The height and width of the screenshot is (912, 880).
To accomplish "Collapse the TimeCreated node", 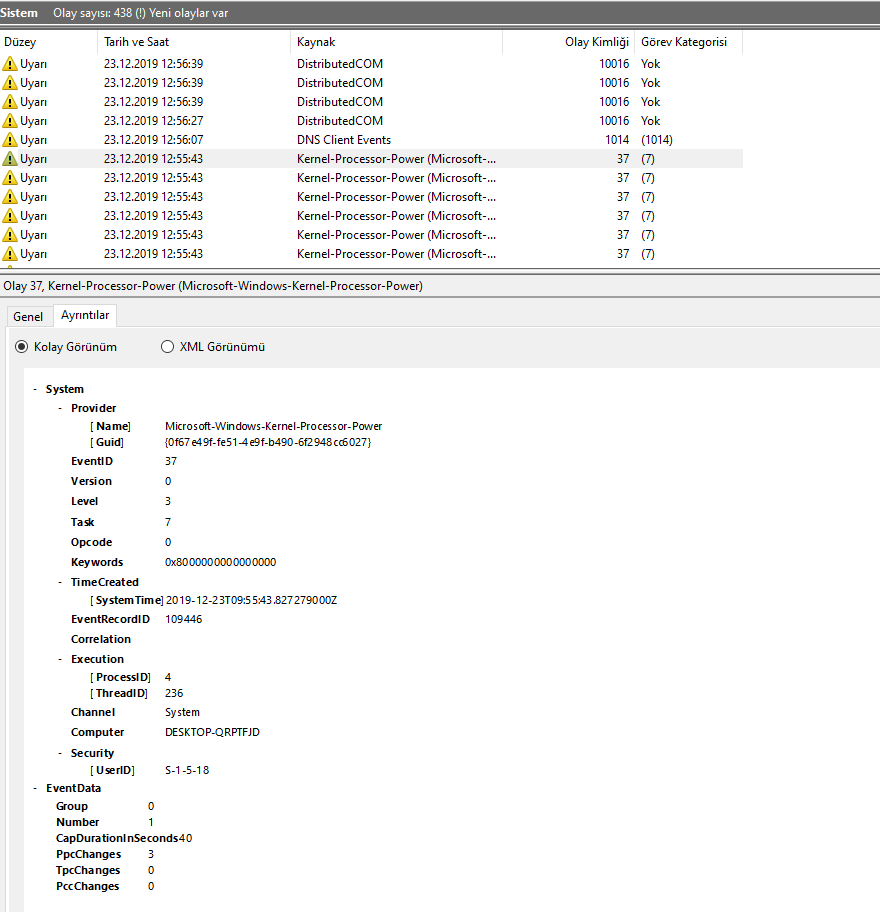I will click(60, 582).
